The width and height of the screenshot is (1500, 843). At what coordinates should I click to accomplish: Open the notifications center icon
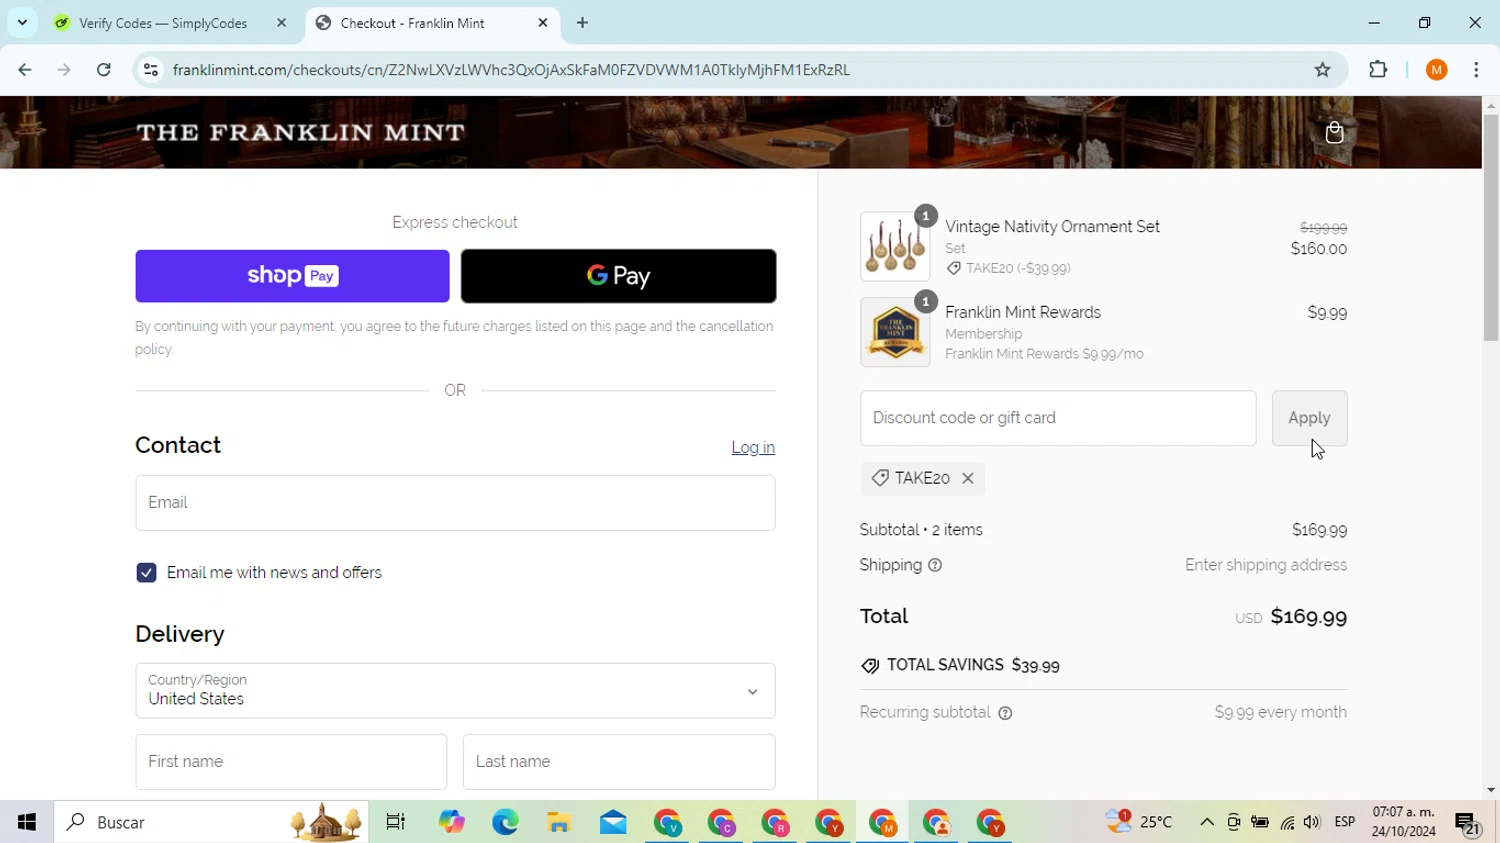tap(1468, 824)
